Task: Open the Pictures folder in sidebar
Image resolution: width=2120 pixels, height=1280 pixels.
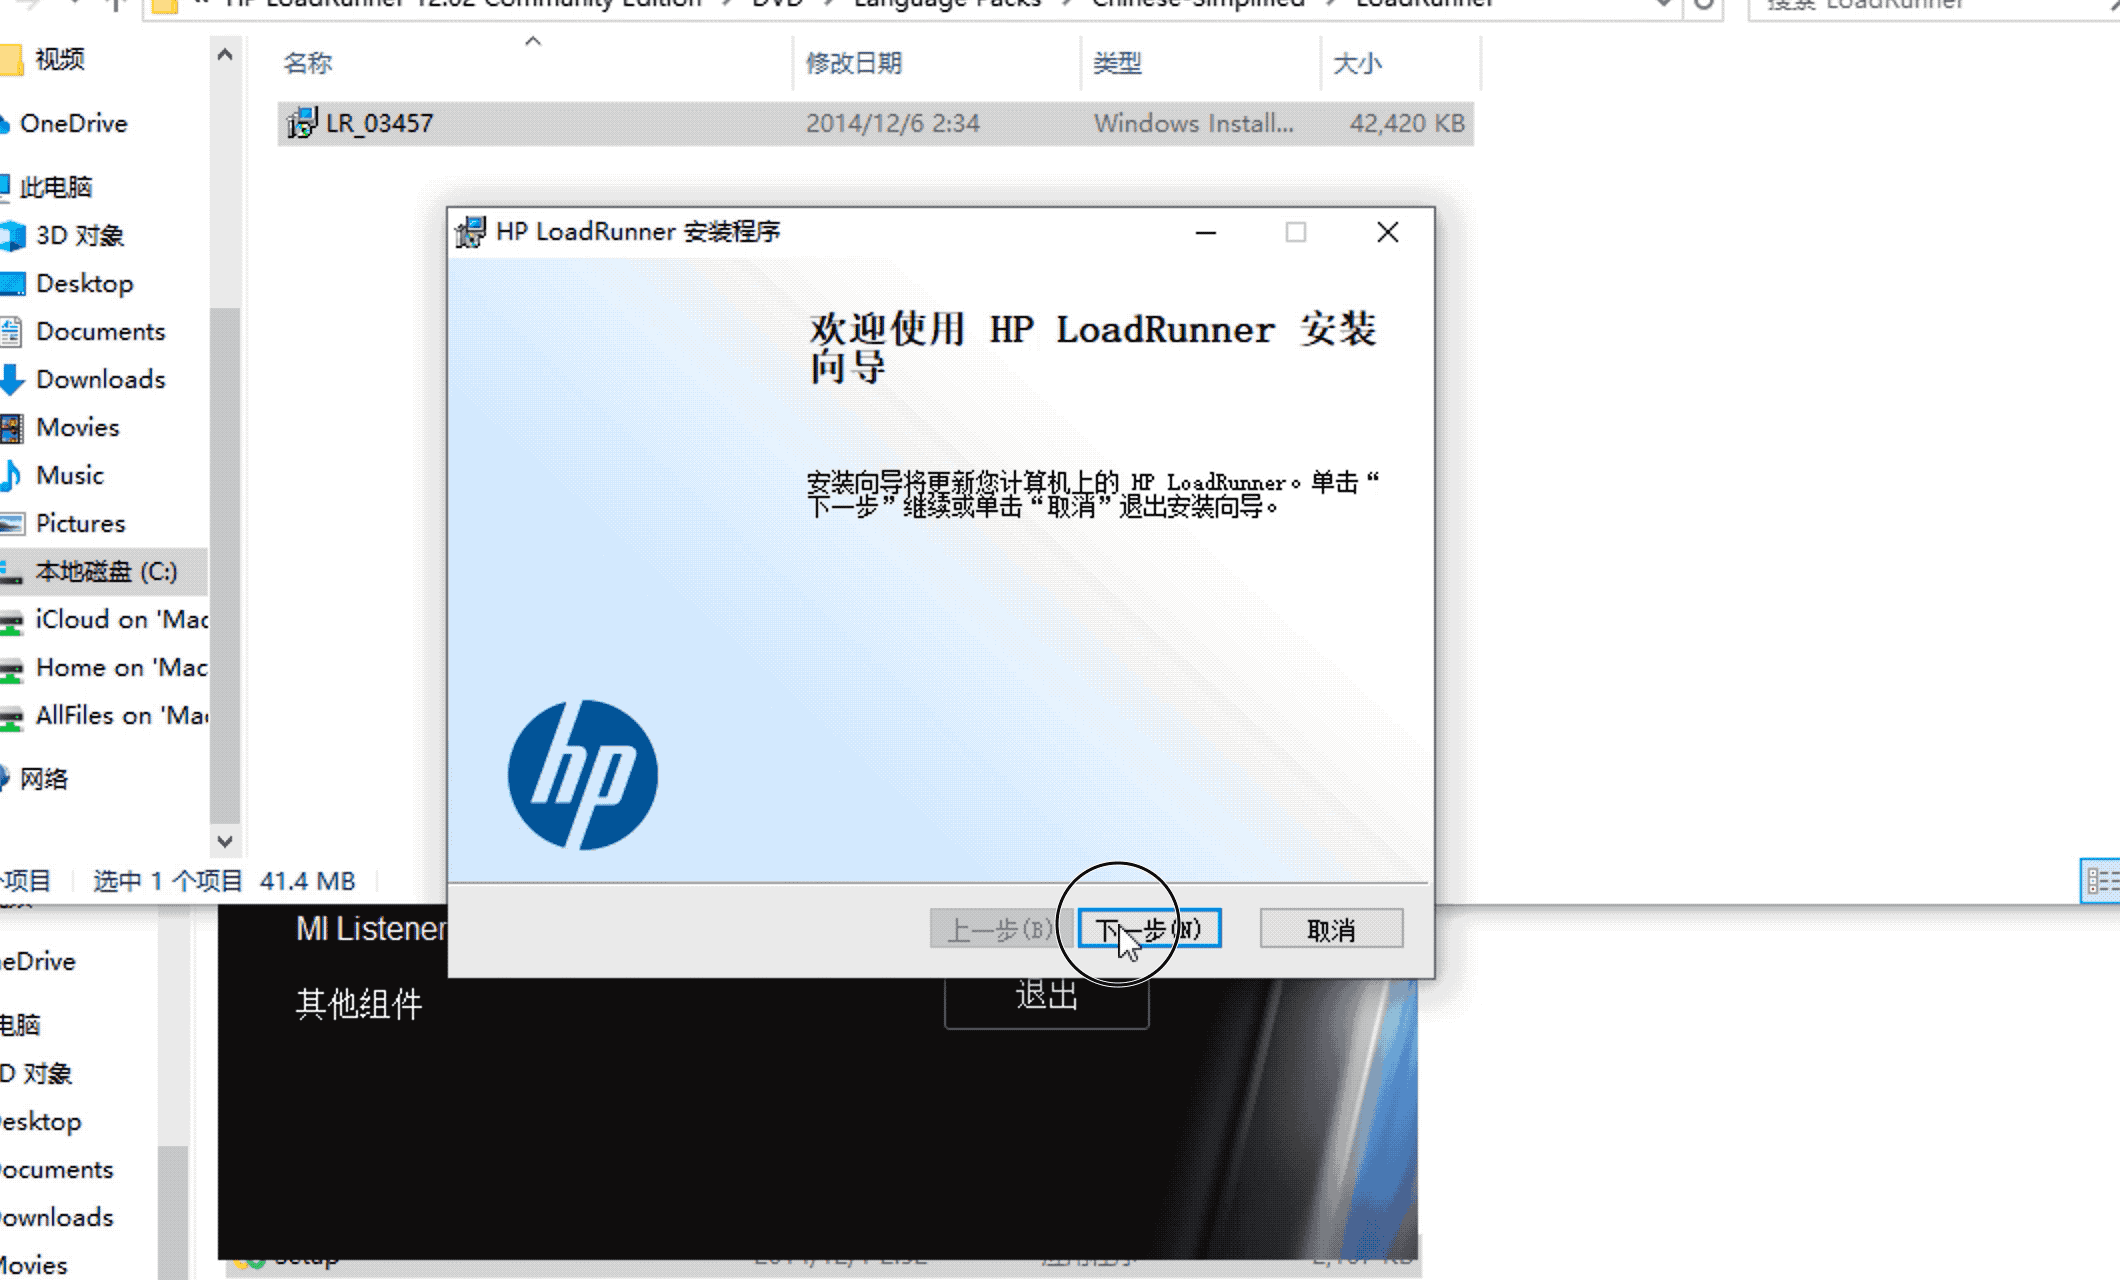Action: click(x=80, y=523)
